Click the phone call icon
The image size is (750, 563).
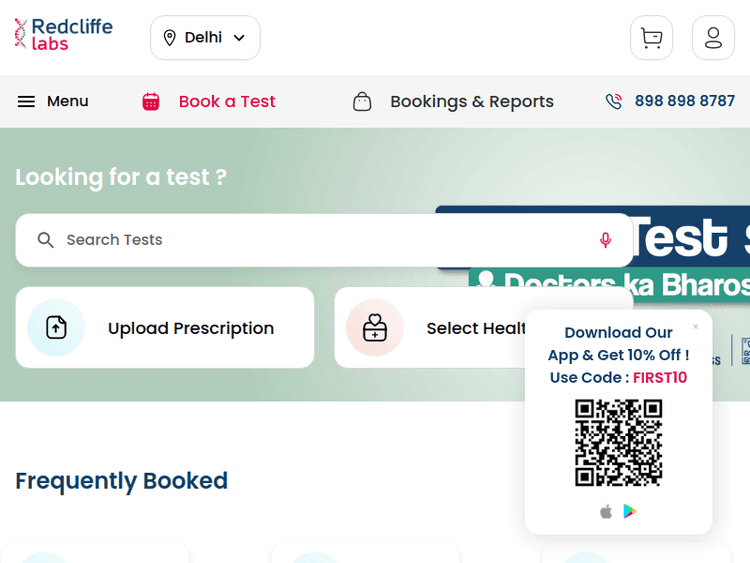(x=614, y=101)
